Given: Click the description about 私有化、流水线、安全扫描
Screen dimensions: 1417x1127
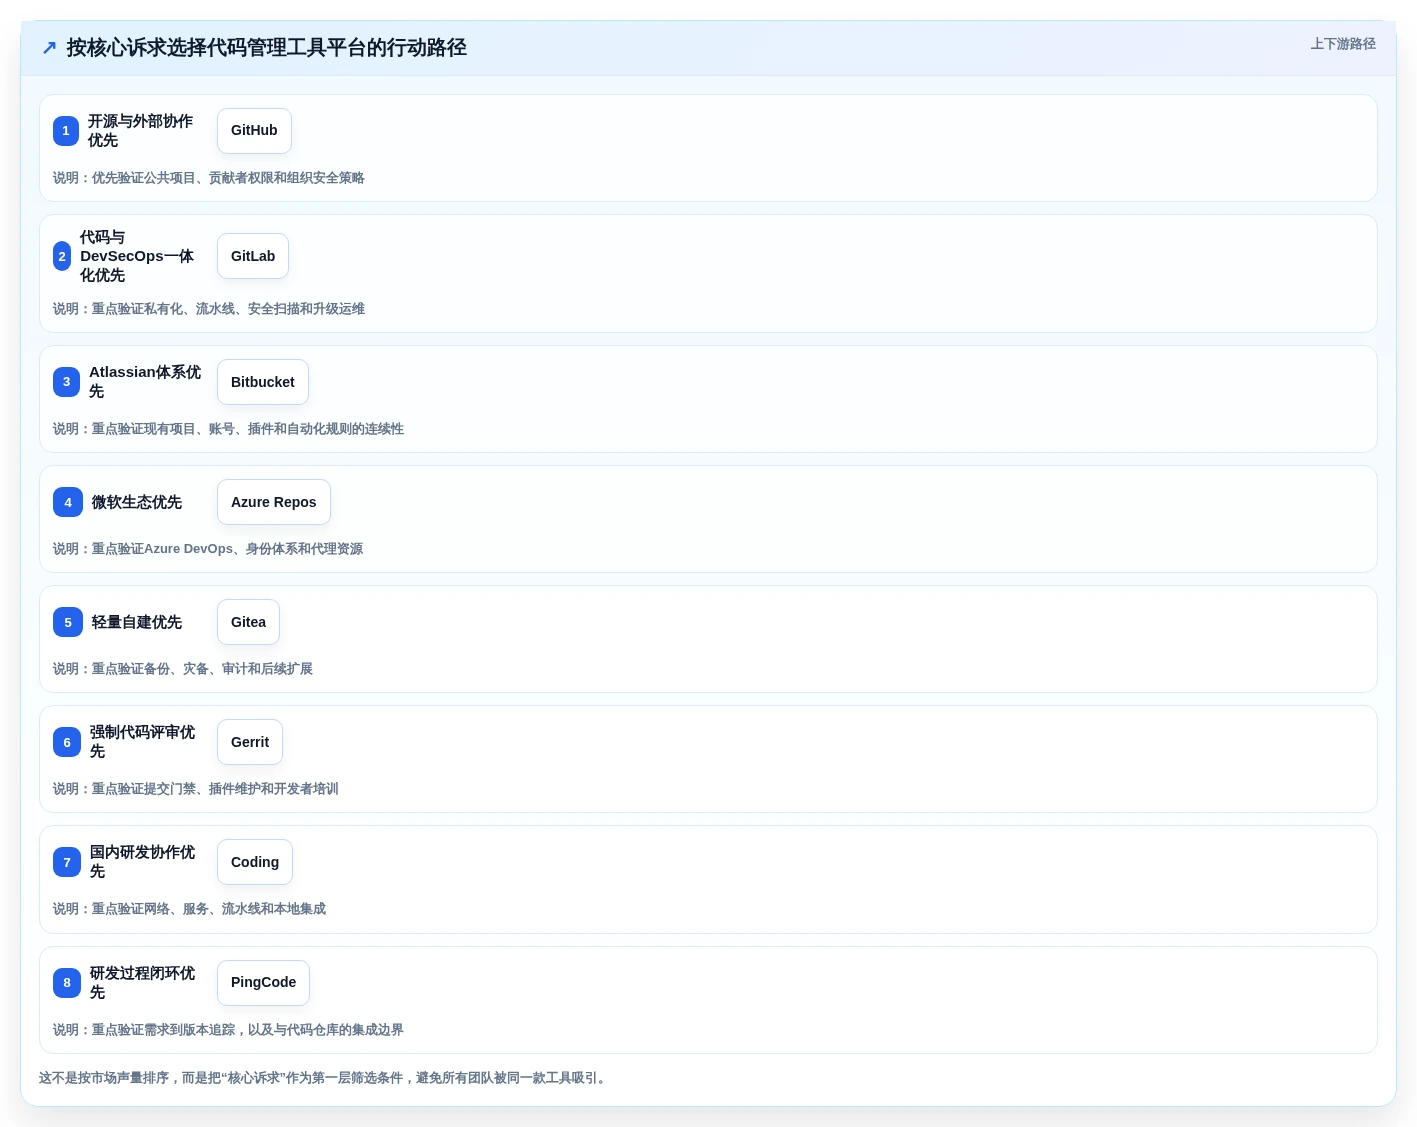Looking at the screenshot, I should [209, 309].
